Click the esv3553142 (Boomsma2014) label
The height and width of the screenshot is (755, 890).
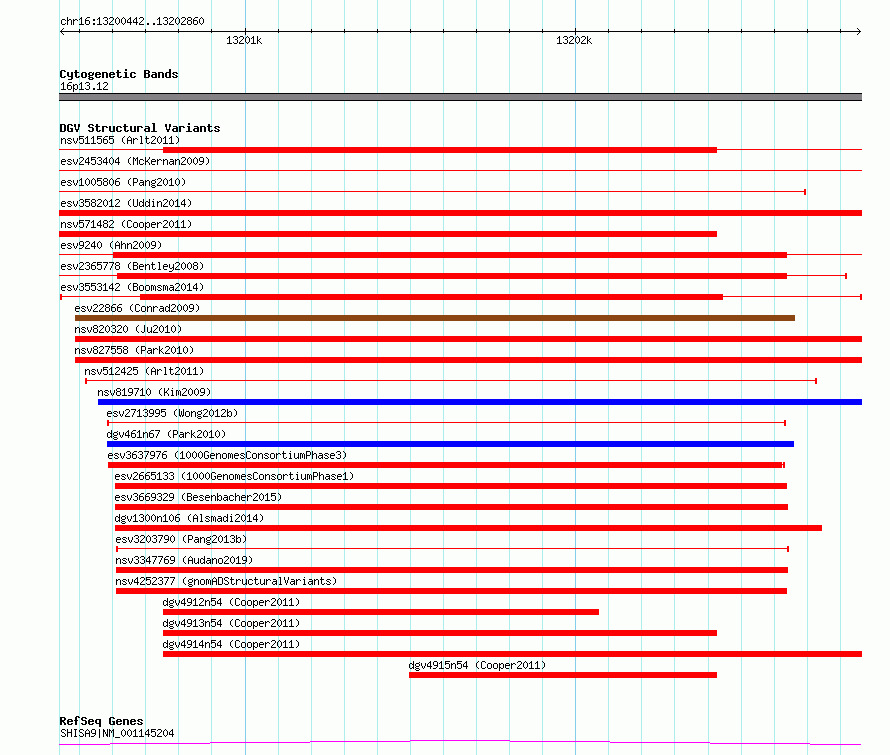132,287
